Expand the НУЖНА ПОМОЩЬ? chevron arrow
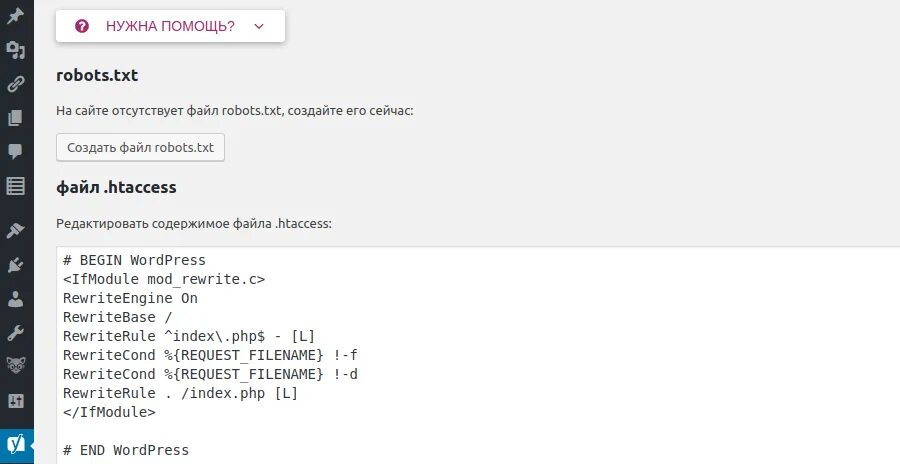This screenshot has width=900, height=464. coord(259,27)
